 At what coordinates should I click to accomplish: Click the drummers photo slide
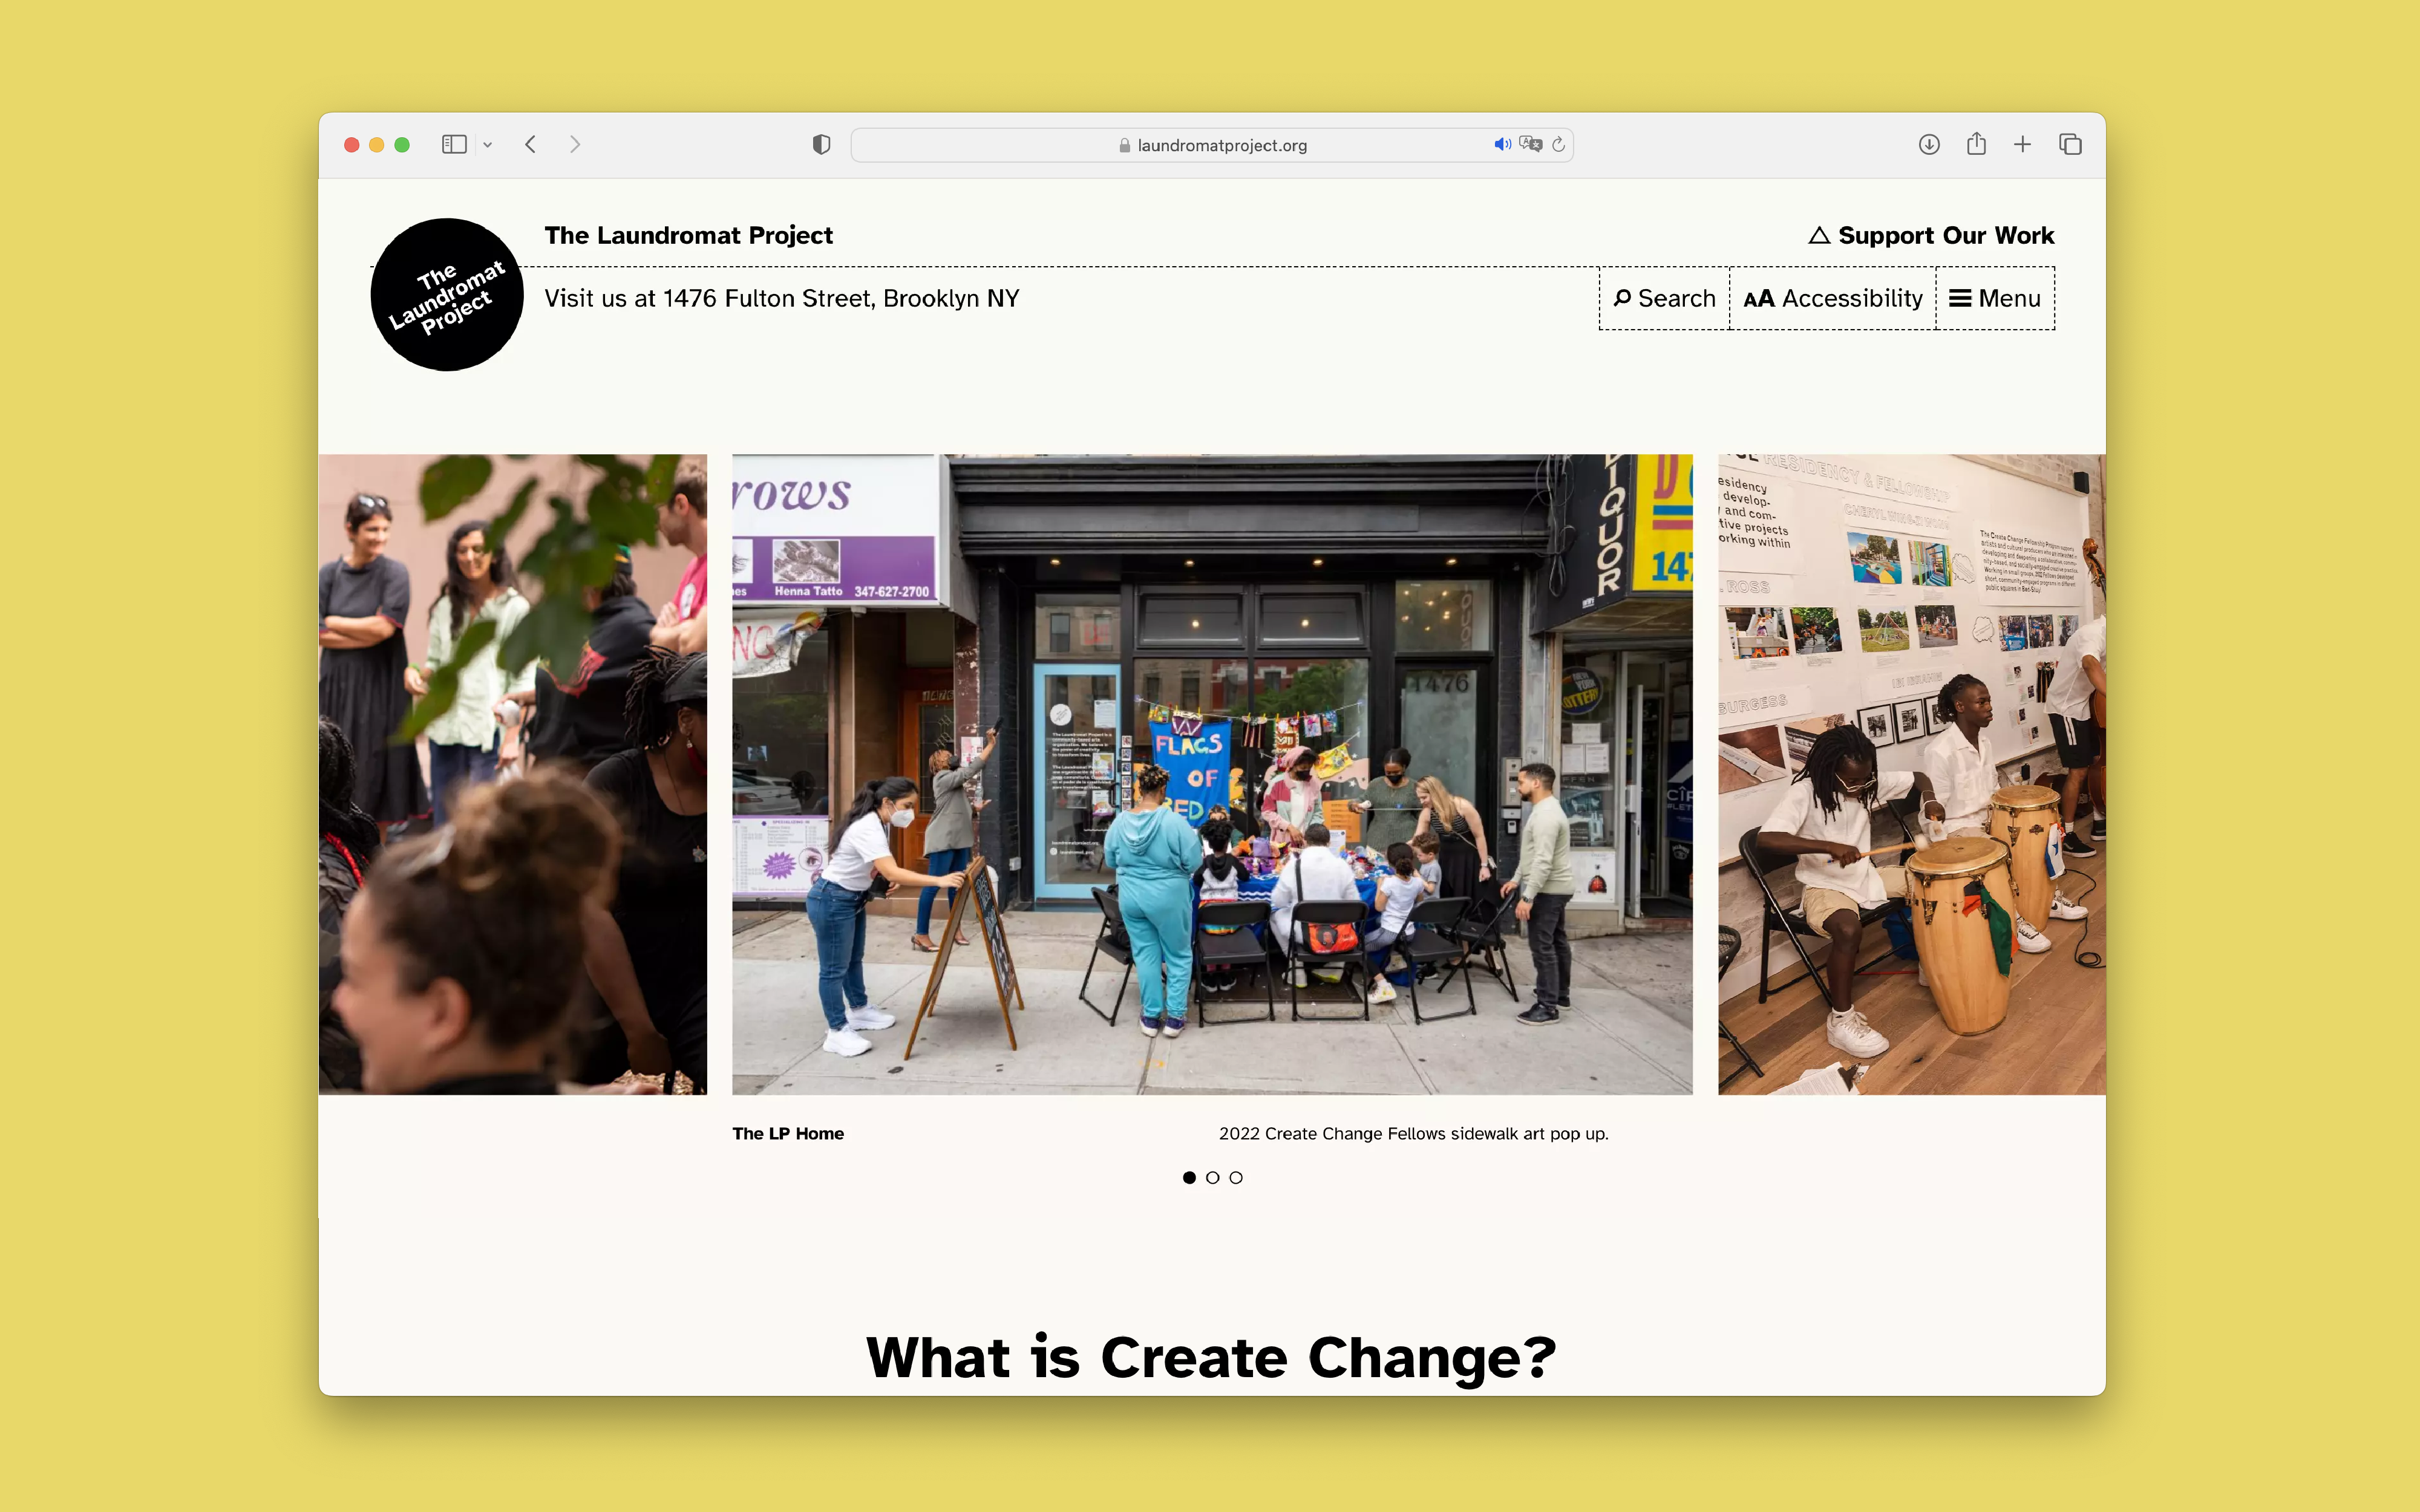tap(1910, 774)
